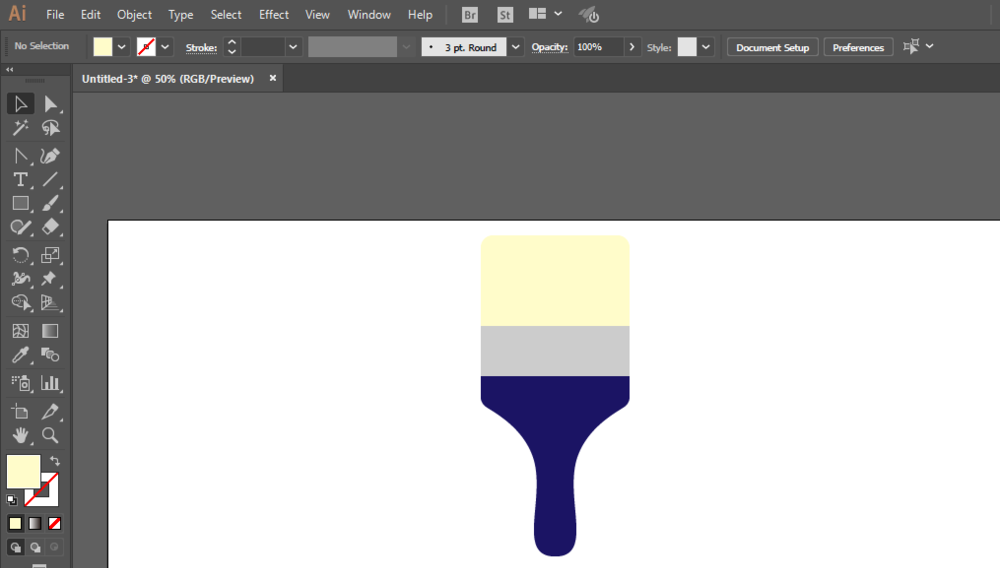Screen dimensions: 1000x568
Task: Select the Shape Builder tool
Action: (x=20, y=303)
